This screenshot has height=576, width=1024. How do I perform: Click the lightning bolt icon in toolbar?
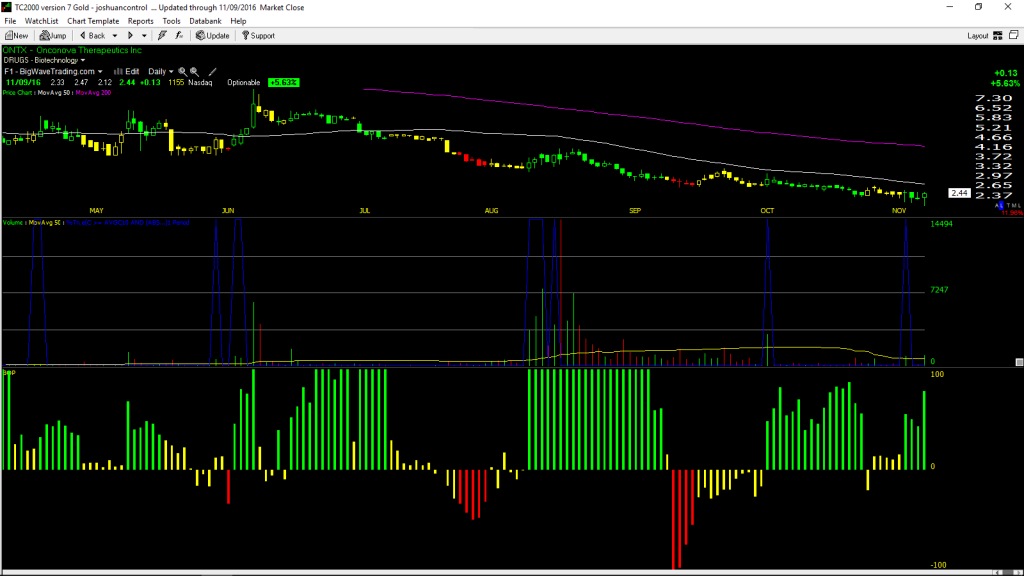[162, 36]
